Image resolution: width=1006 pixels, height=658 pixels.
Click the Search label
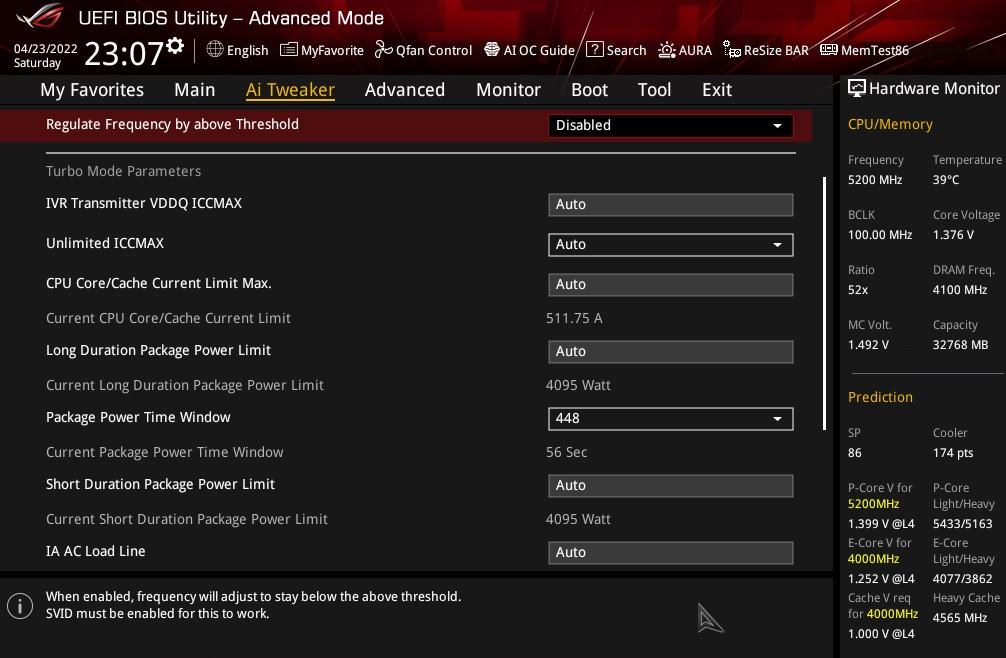[626, 50]
